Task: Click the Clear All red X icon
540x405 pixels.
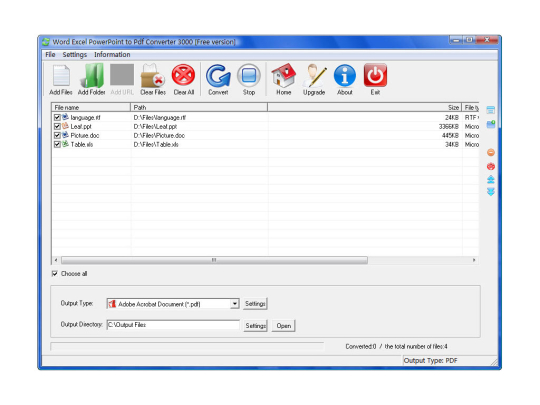Action: click(184, 75)
